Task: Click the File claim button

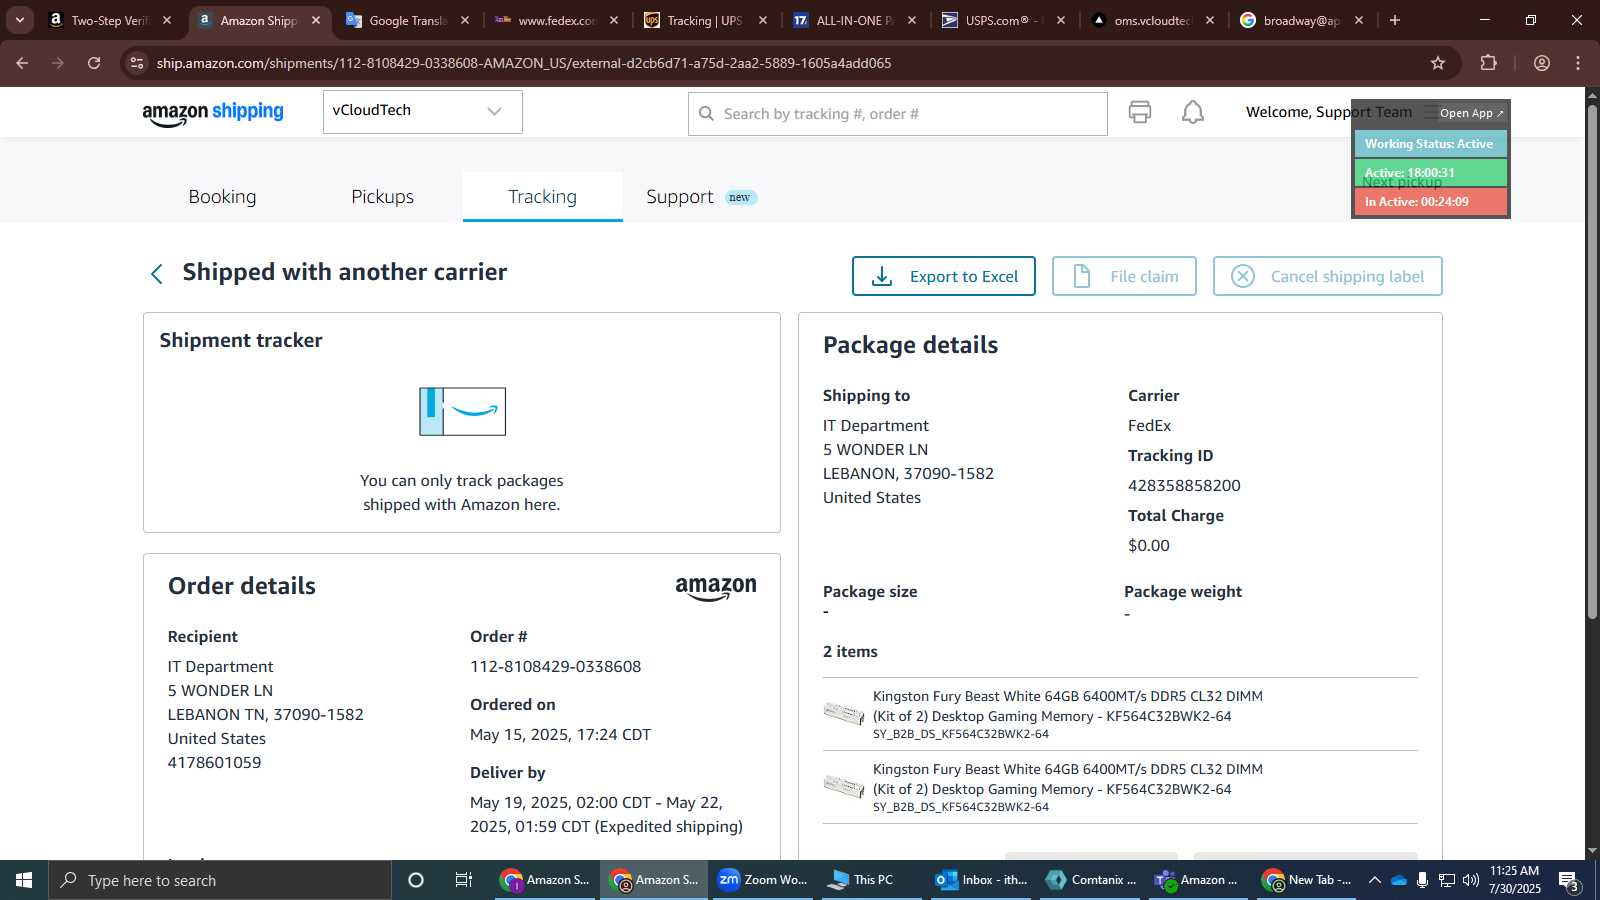Action: click(1124, 276)
